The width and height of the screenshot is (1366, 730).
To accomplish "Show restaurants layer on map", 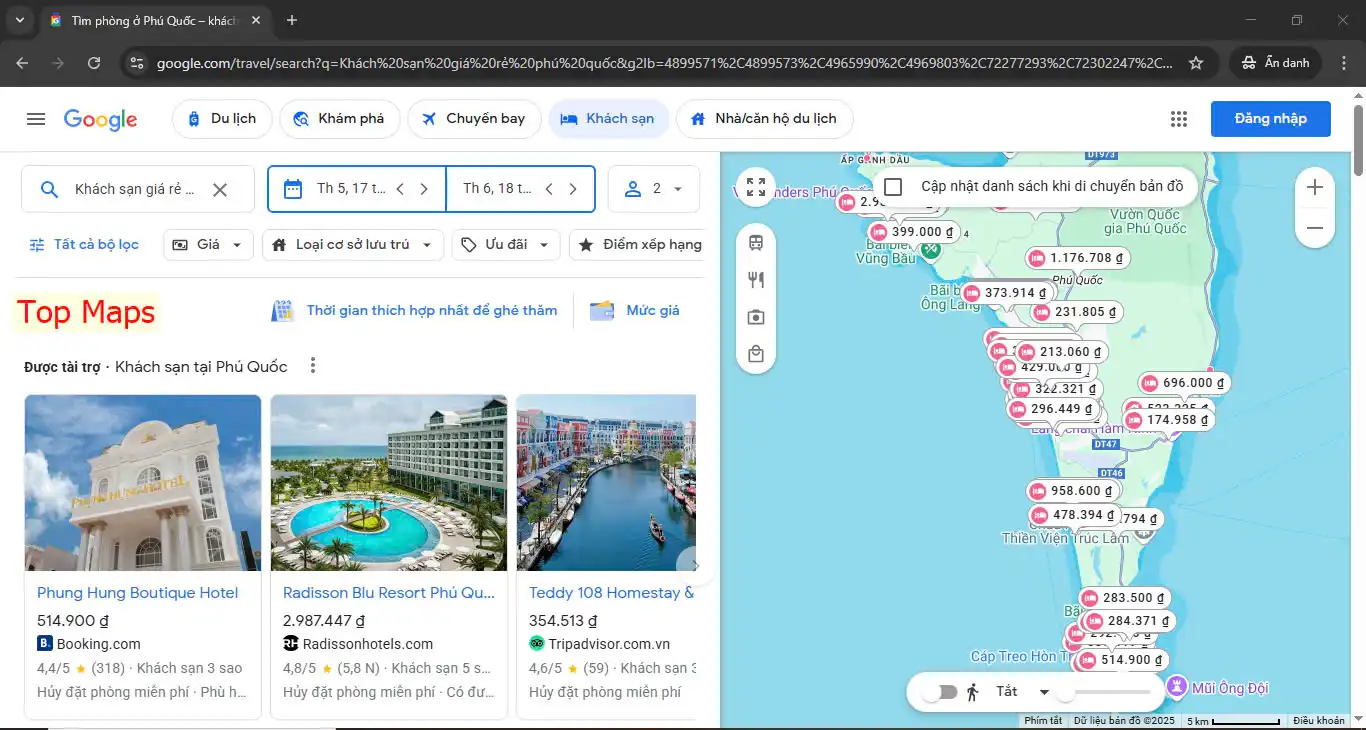I will click(756, 280).
